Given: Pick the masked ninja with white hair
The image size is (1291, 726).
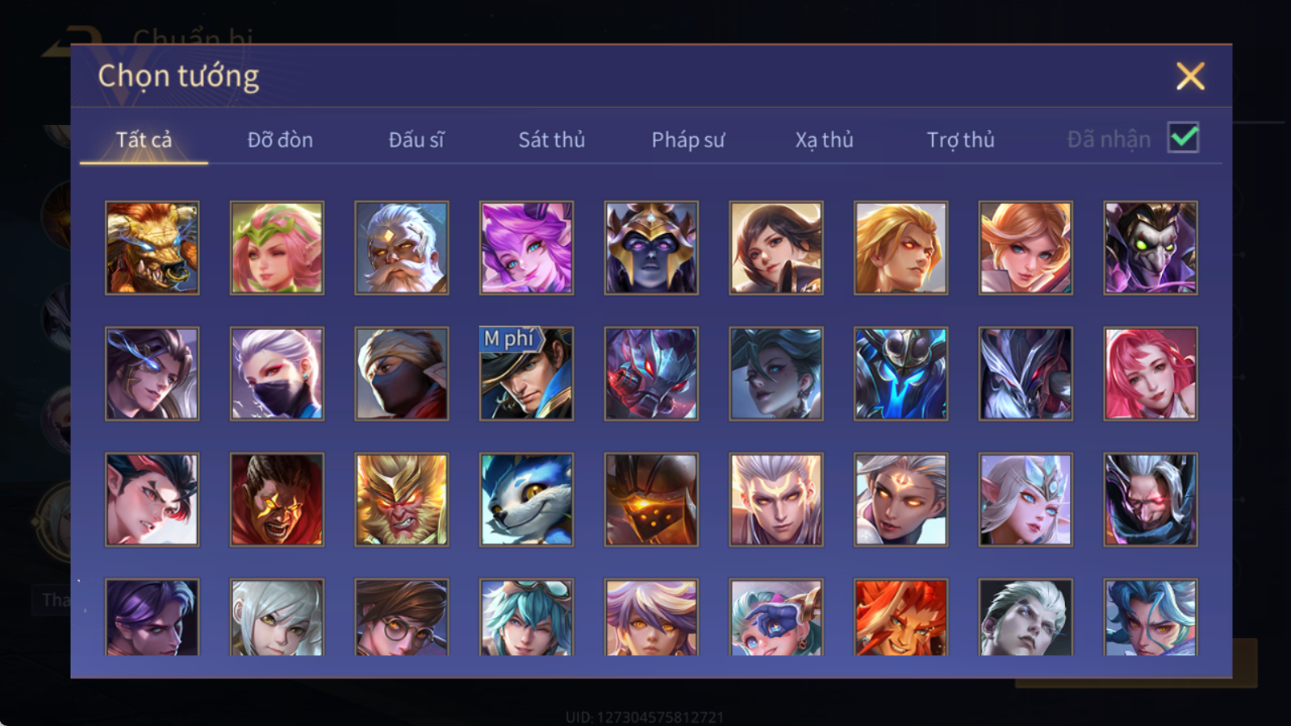Looking at the screenshot, I should (277, 374).
